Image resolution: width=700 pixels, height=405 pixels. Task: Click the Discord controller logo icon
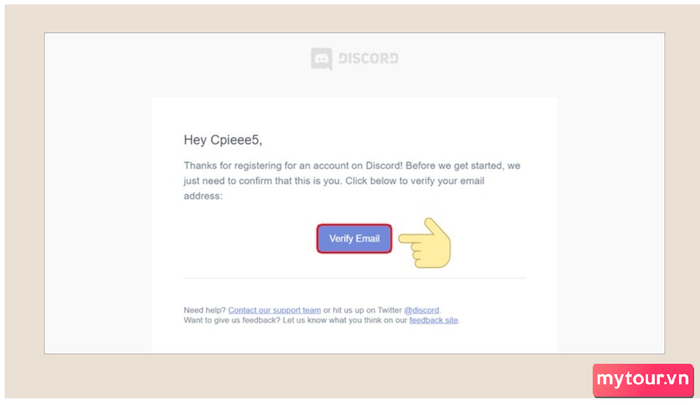[x=322, y=59]
